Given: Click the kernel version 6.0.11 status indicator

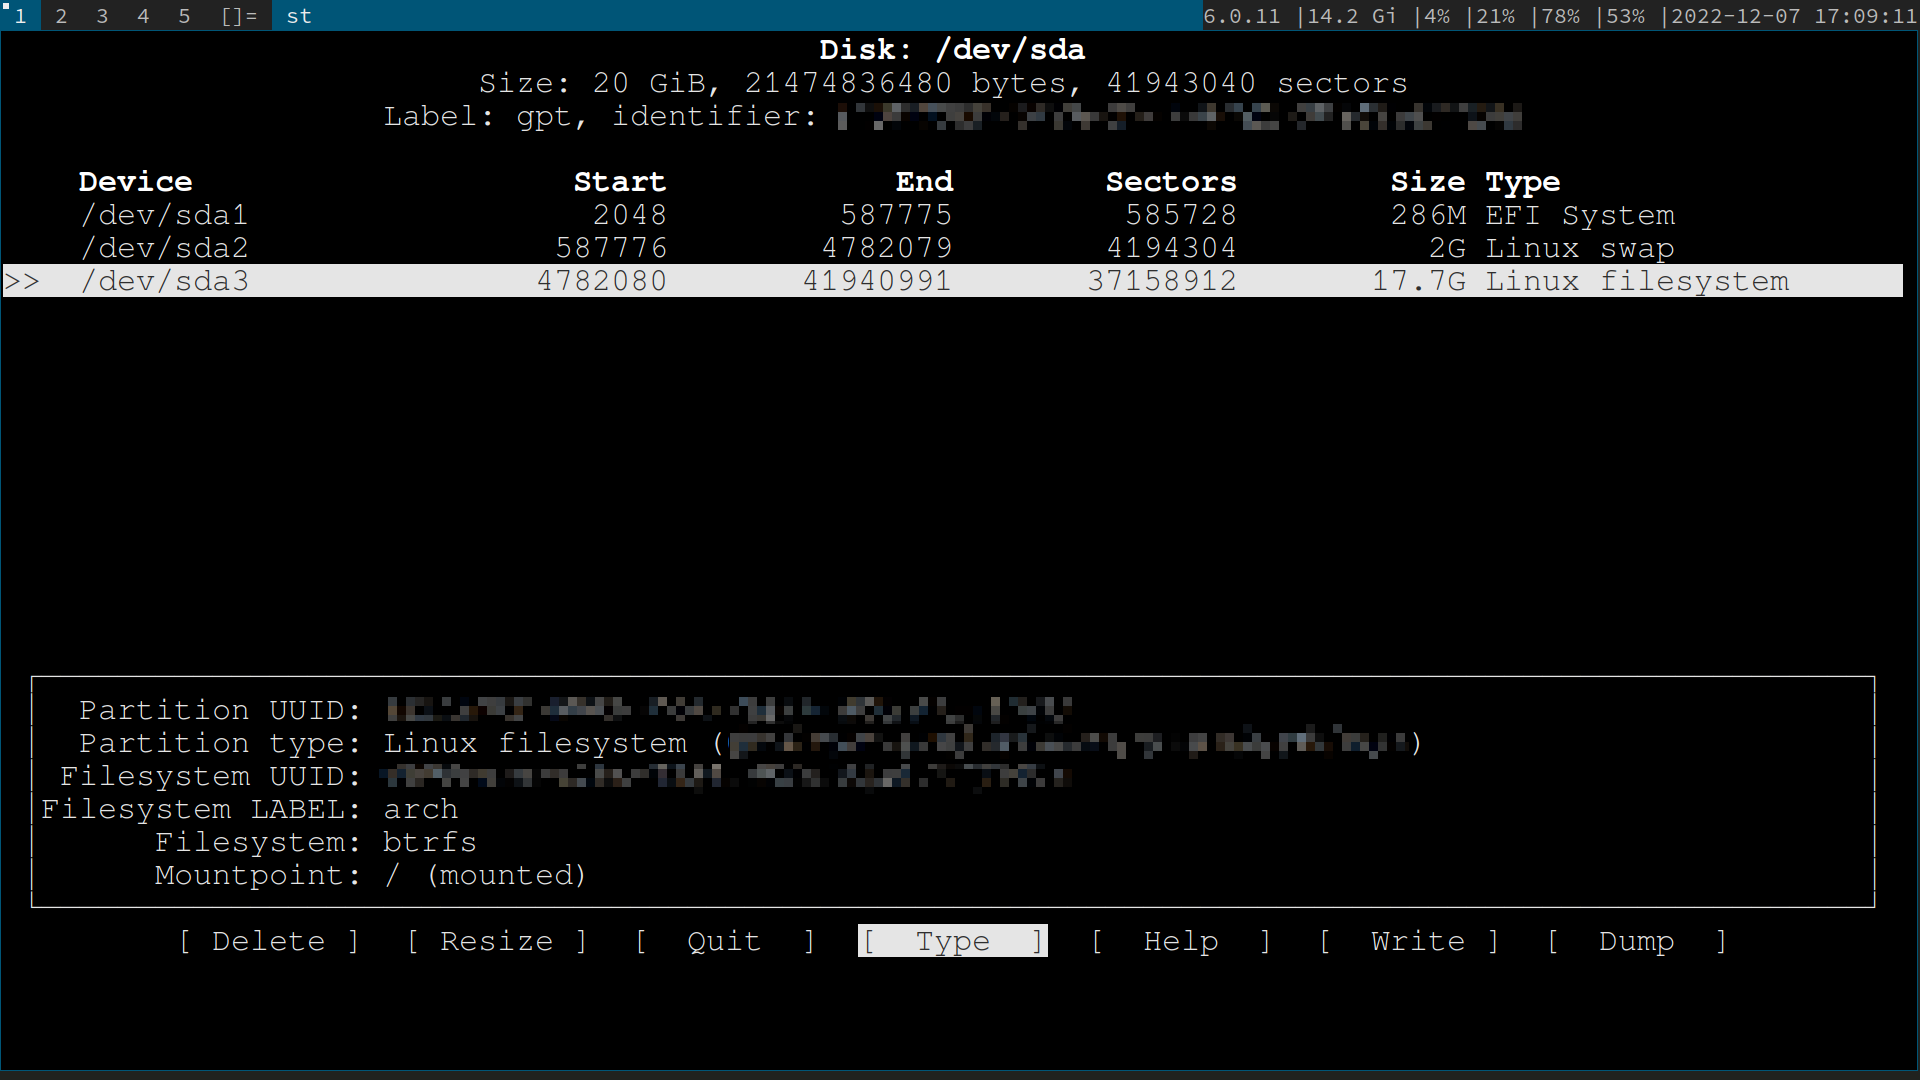Looking at the screenshot, I should pyautogui.click(x=1243, y=16).
